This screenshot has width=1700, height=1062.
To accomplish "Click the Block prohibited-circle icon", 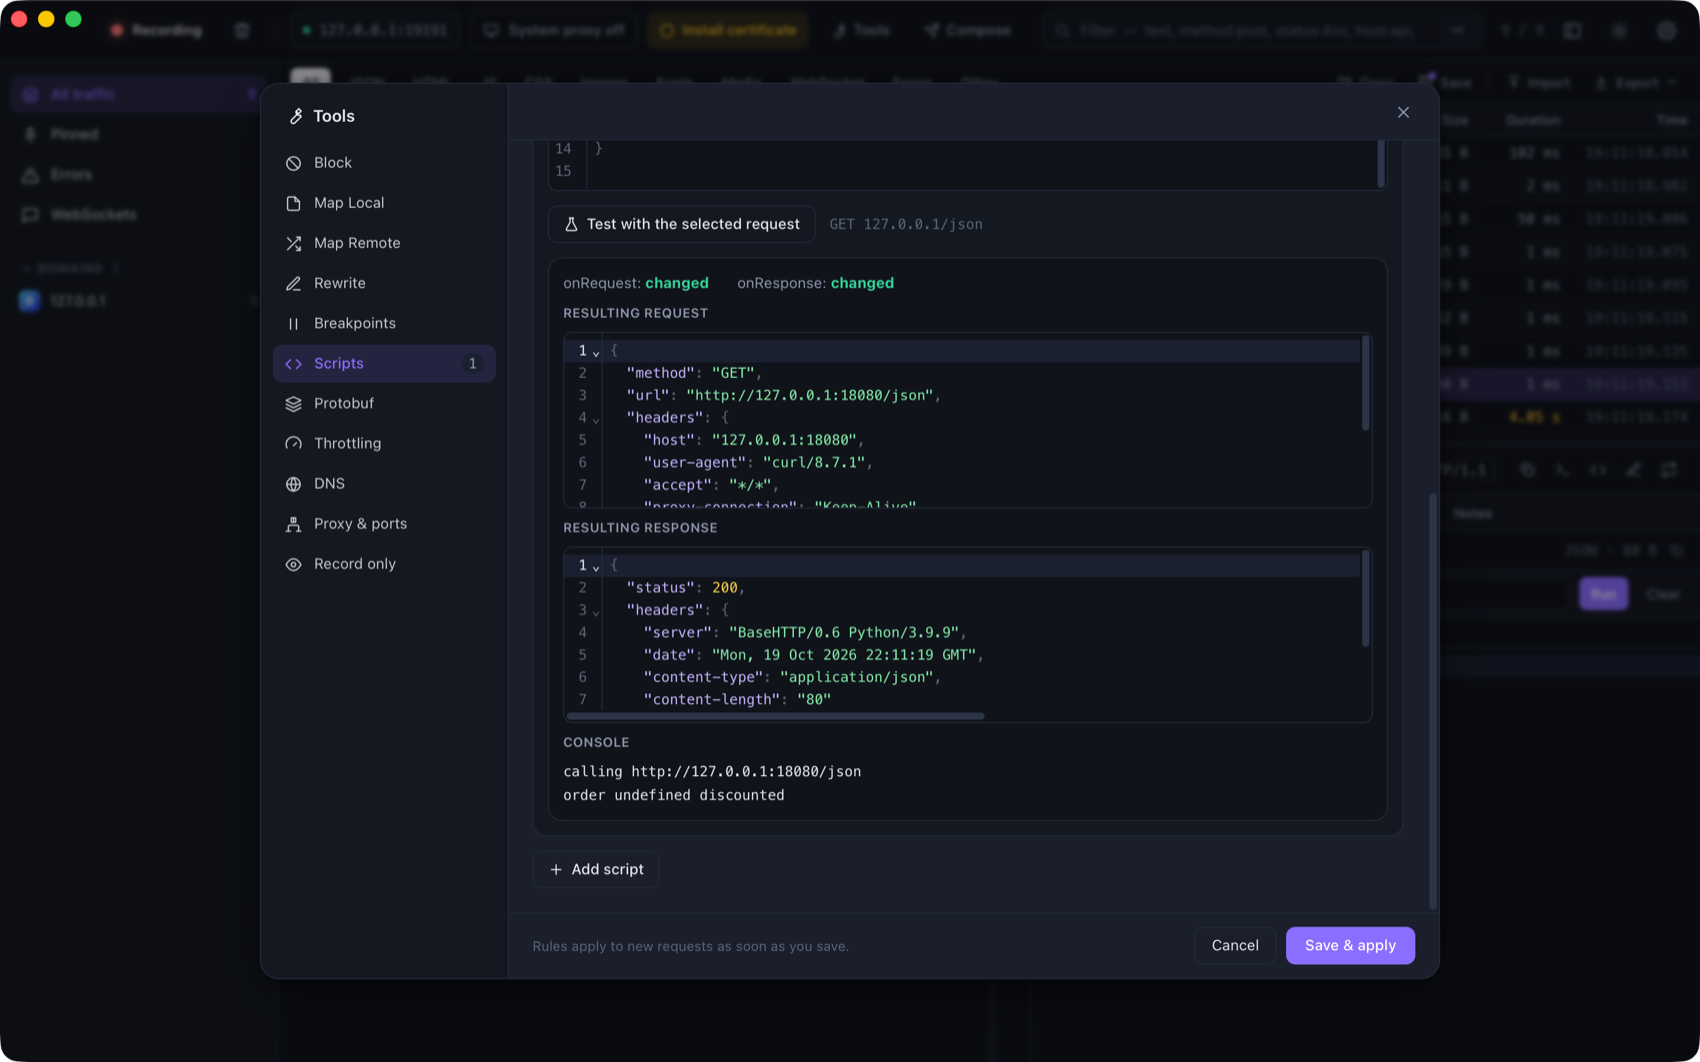I will coord(293,162).
